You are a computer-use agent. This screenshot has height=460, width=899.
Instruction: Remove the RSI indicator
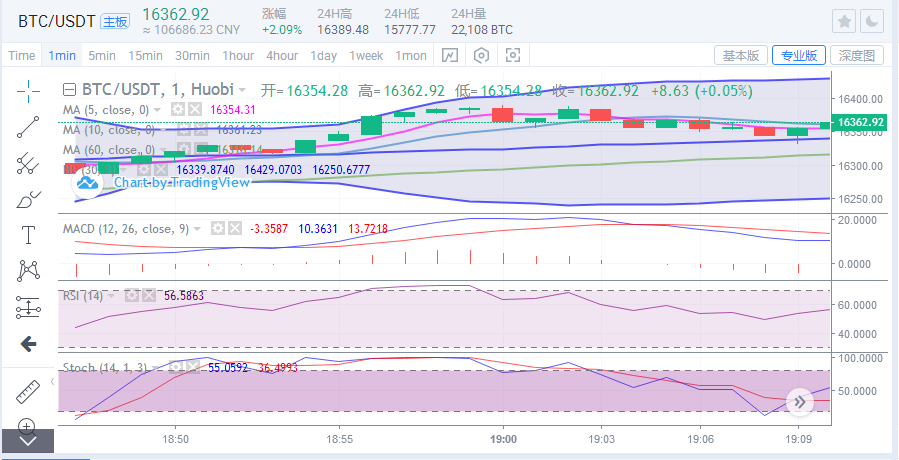pyautogui.click(x=148, y=296)
